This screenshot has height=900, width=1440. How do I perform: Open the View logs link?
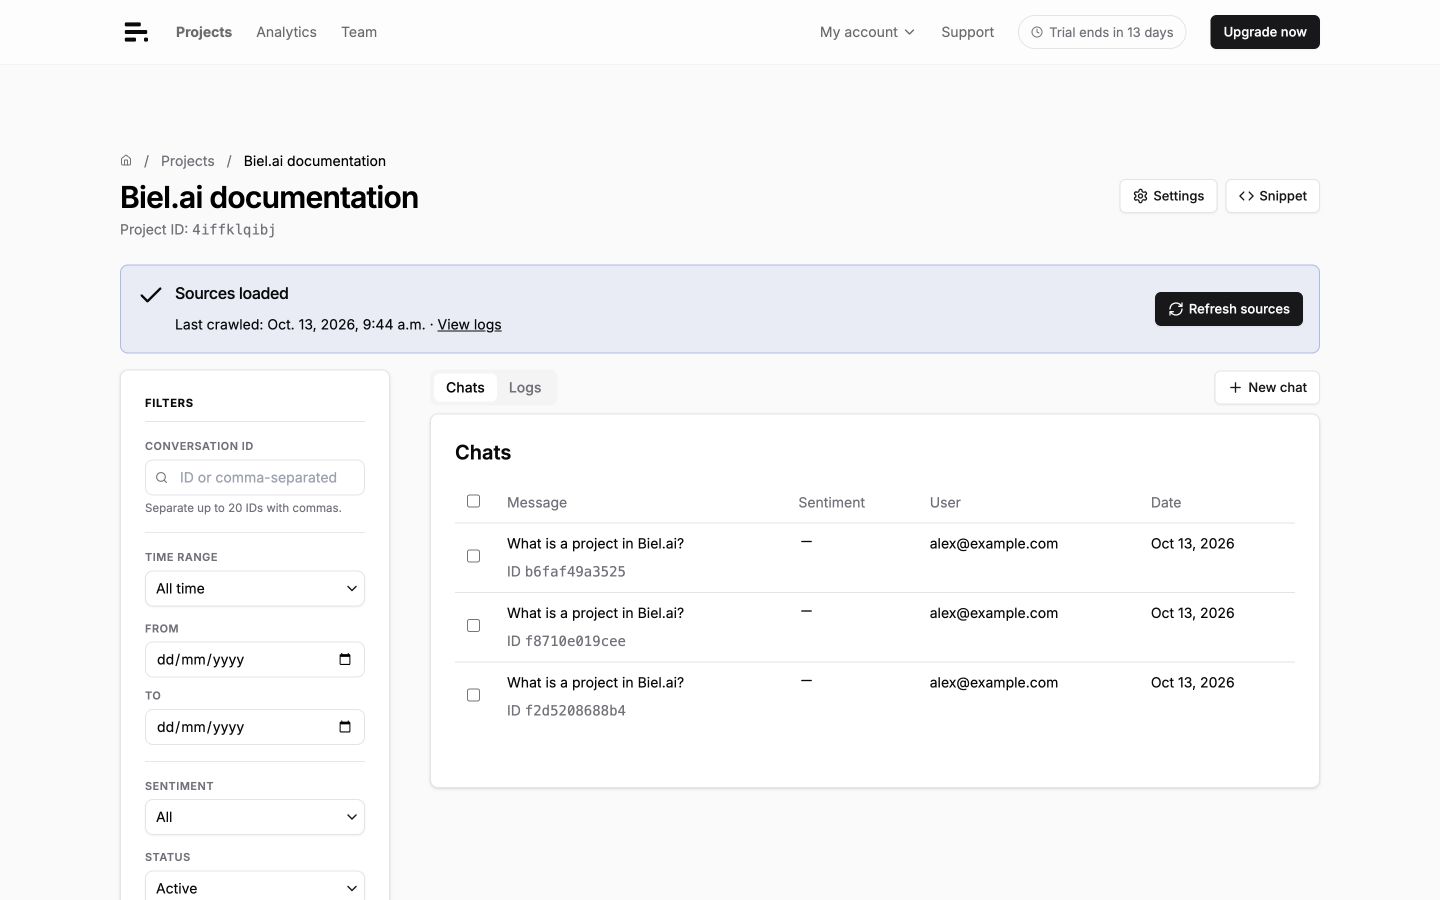pos(469,324)
